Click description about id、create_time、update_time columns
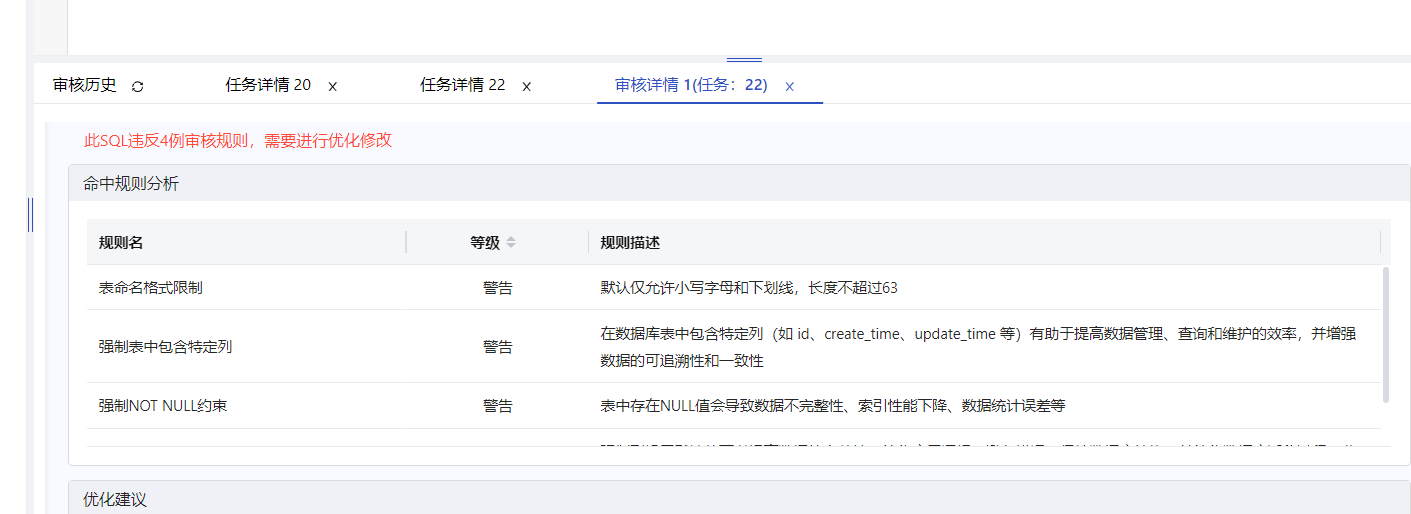Screen dimensions: 1411x514 (x=978, y=347)
